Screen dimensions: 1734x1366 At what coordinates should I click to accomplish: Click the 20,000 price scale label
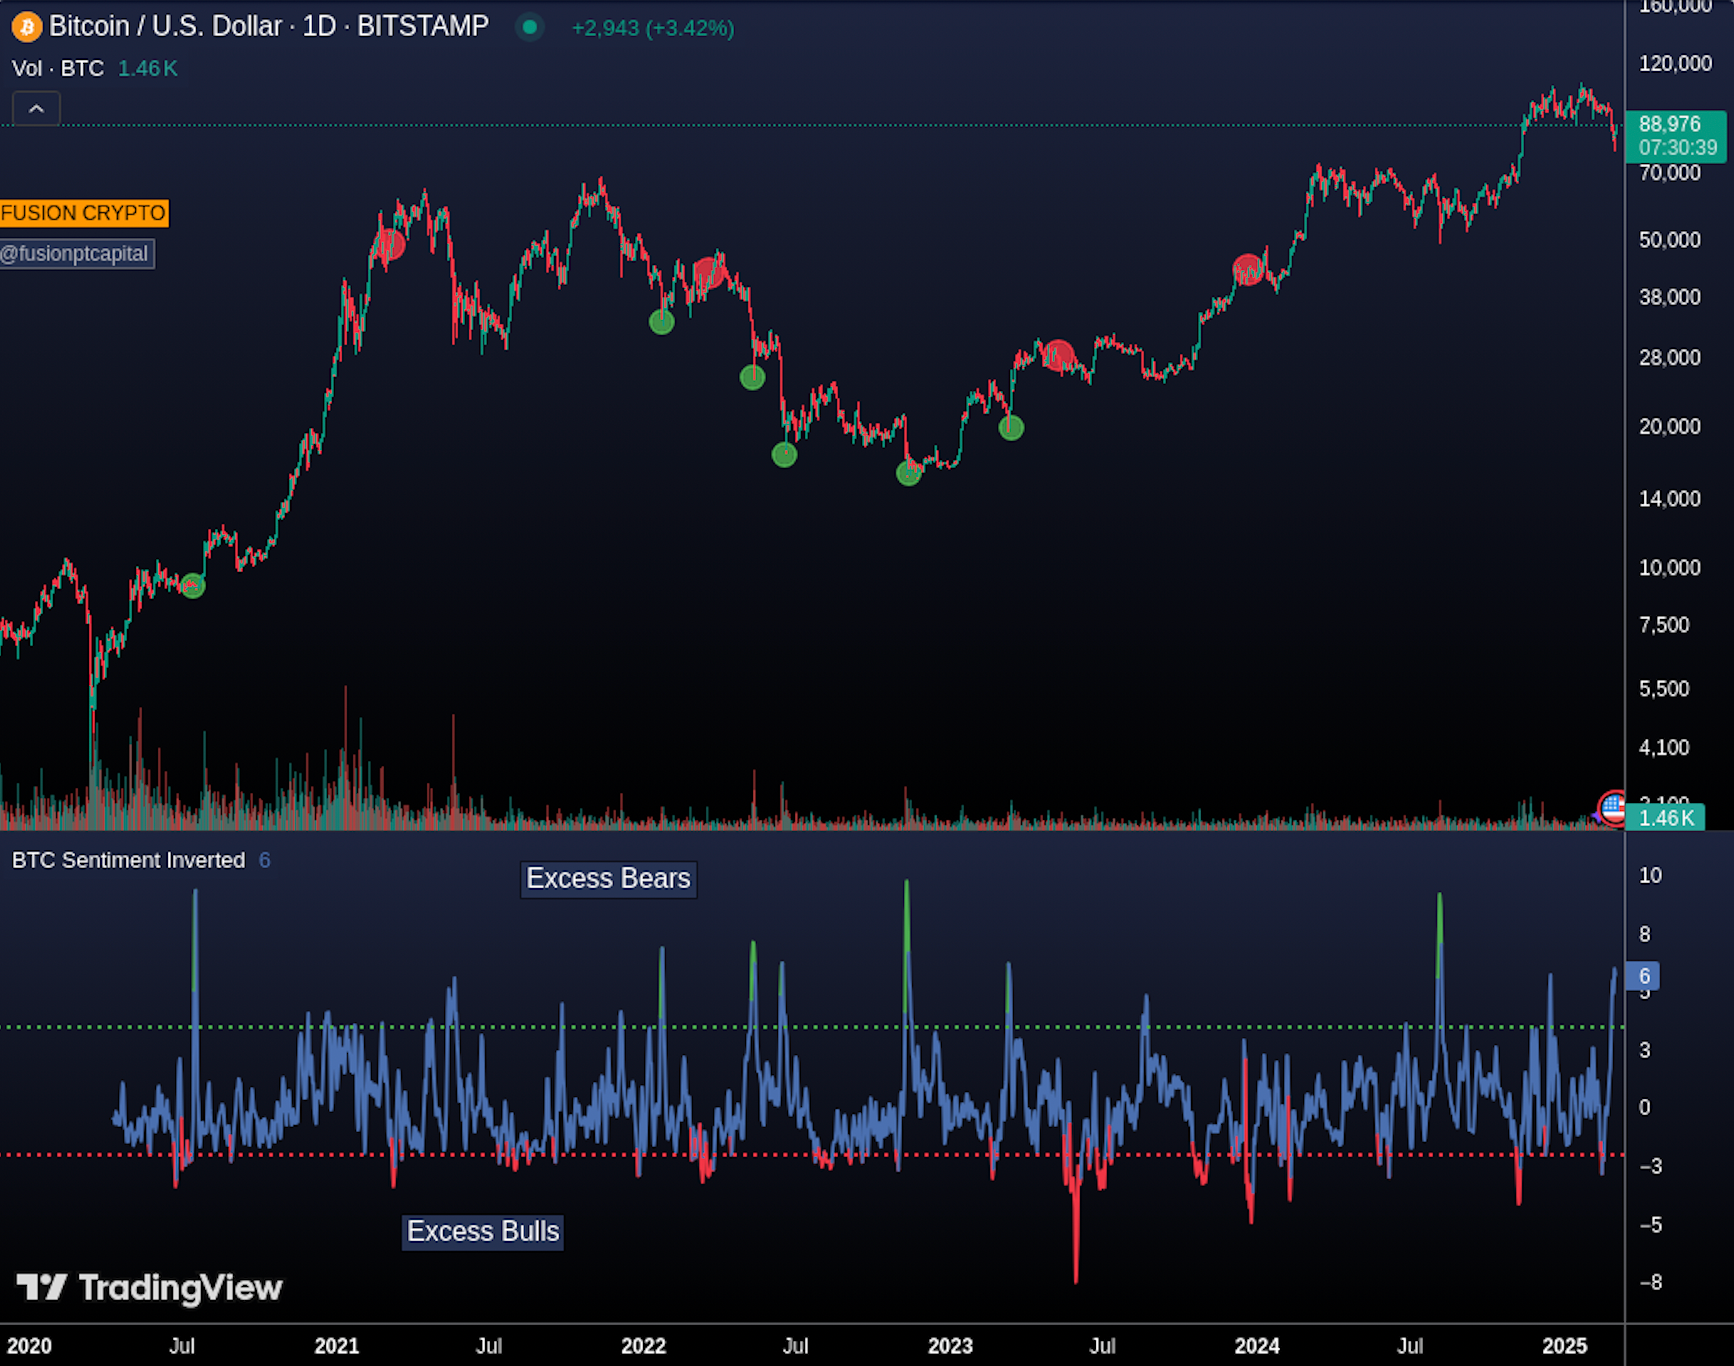point(1669,427)
